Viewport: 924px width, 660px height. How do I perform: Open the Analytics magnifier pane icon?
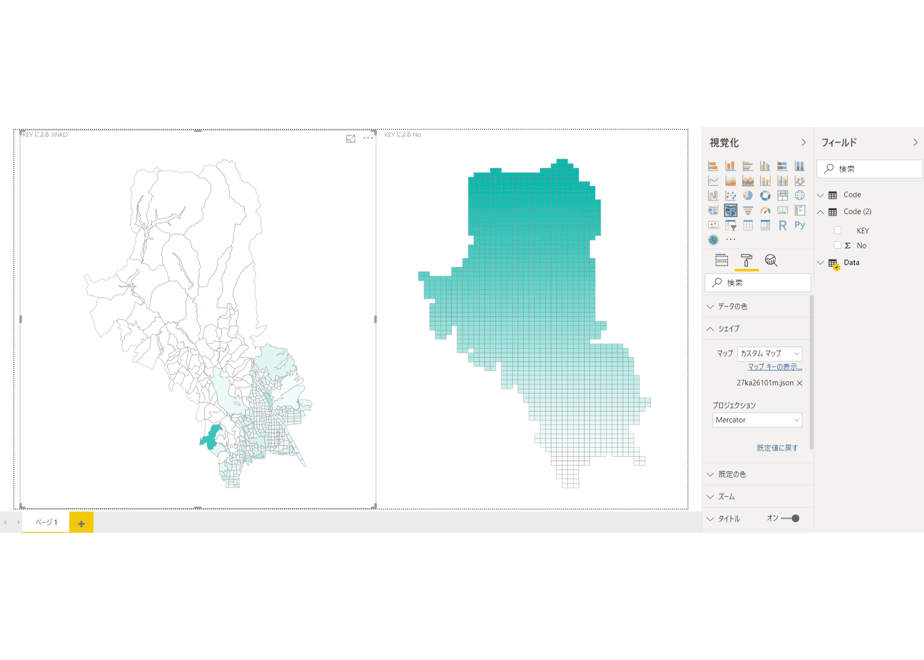[771, 260]
